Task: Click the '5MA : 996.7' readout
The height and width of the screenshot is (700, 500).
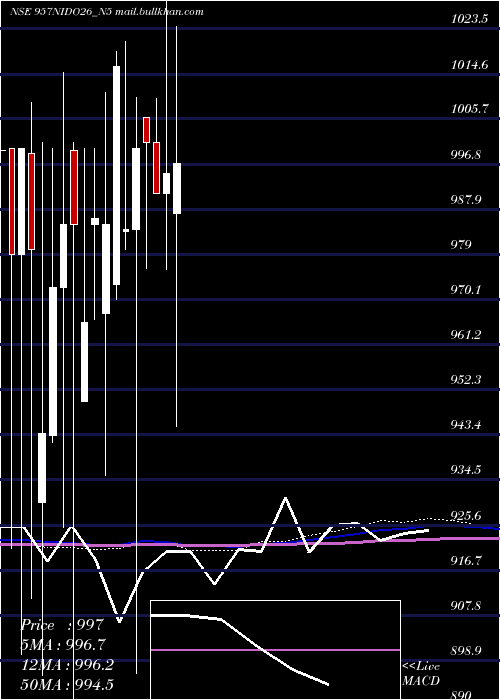Action: pyautogui.click(x=63, y=645)
